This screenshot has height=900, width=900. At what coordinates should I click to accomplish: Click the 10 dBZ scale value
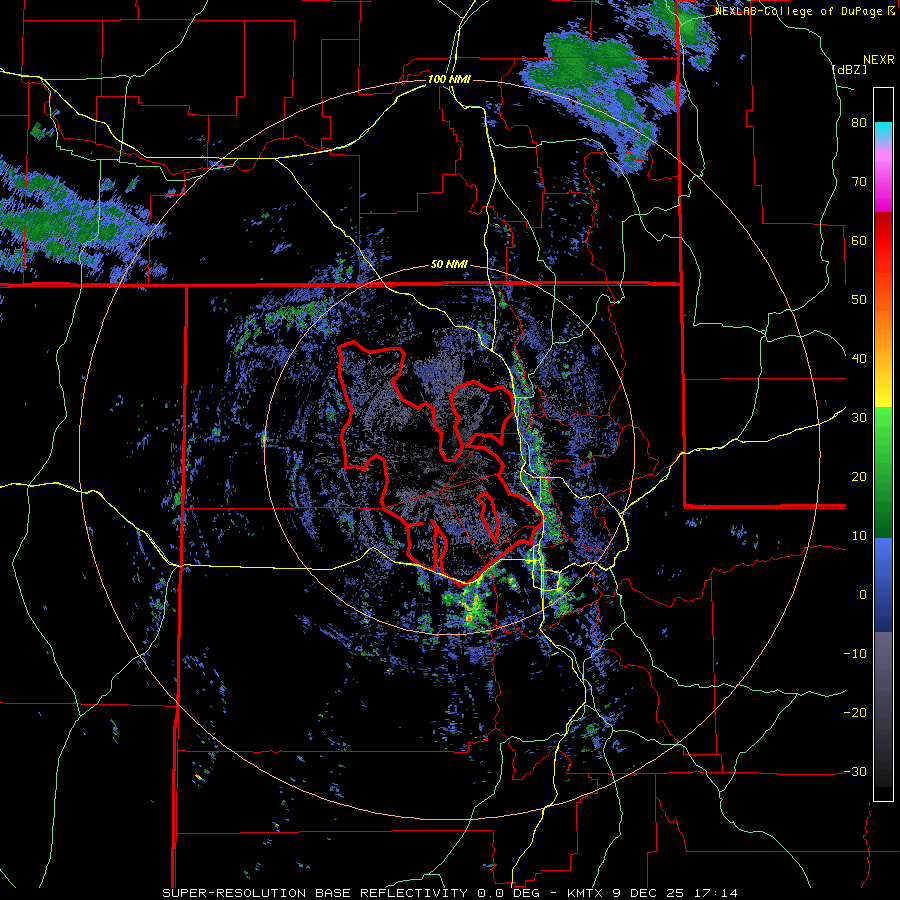click(x=859, y=536)
